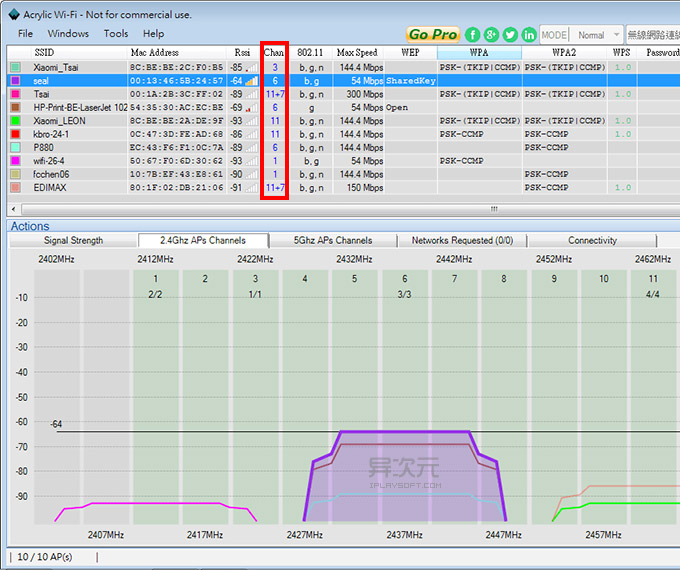Sort the list by Rssi column header
The image size is (680, 570).
(242, 52)
